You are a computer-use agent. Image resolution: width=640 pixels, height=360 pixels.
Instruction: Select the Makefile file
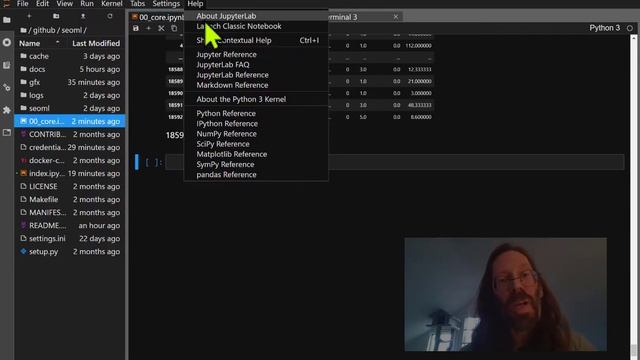(70, 200)
